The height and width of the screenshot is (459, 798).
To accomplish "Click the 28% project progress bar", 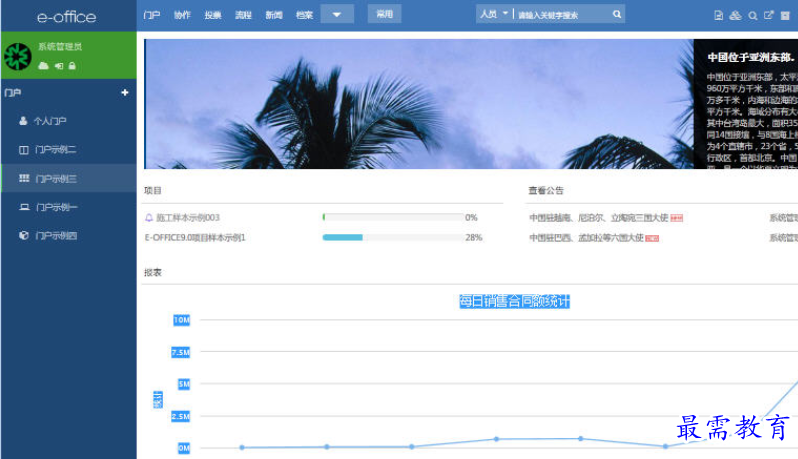I will (391, 238).
